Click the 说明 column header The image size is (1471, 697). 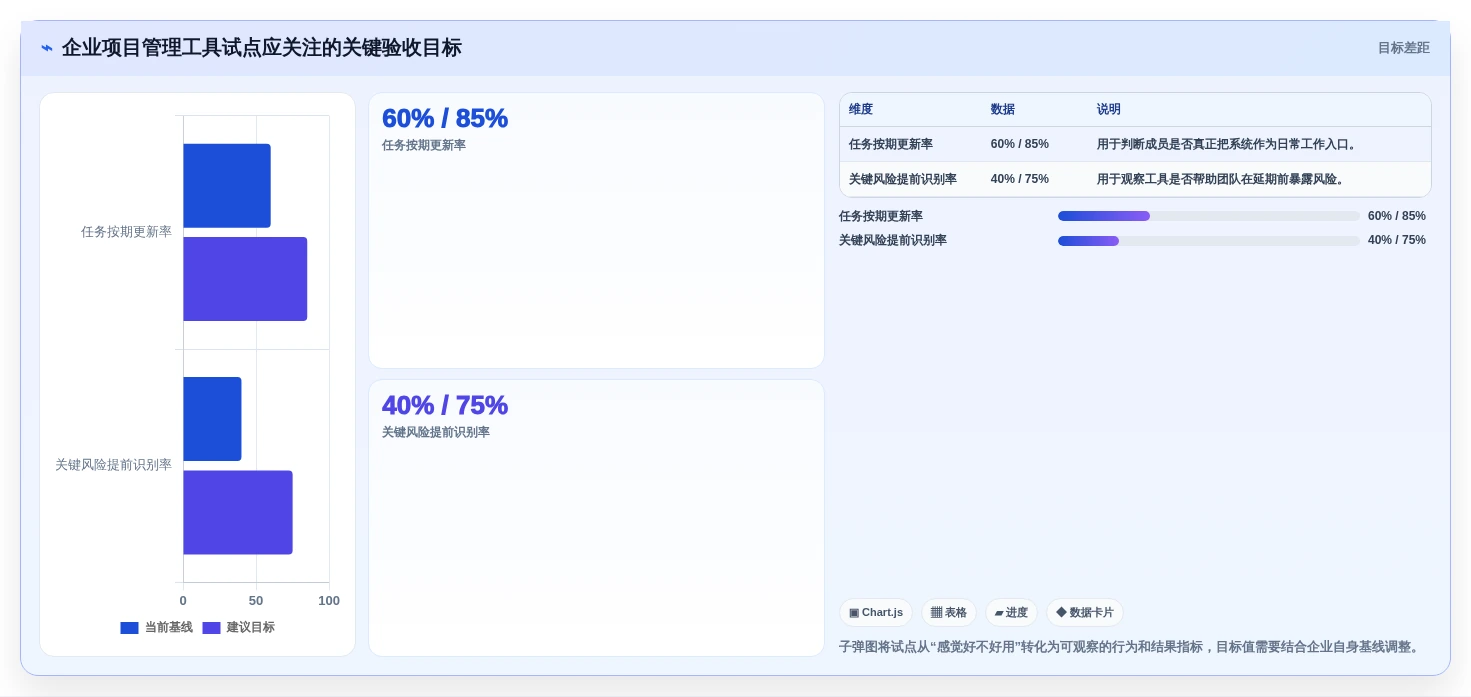coord(1109,110)
